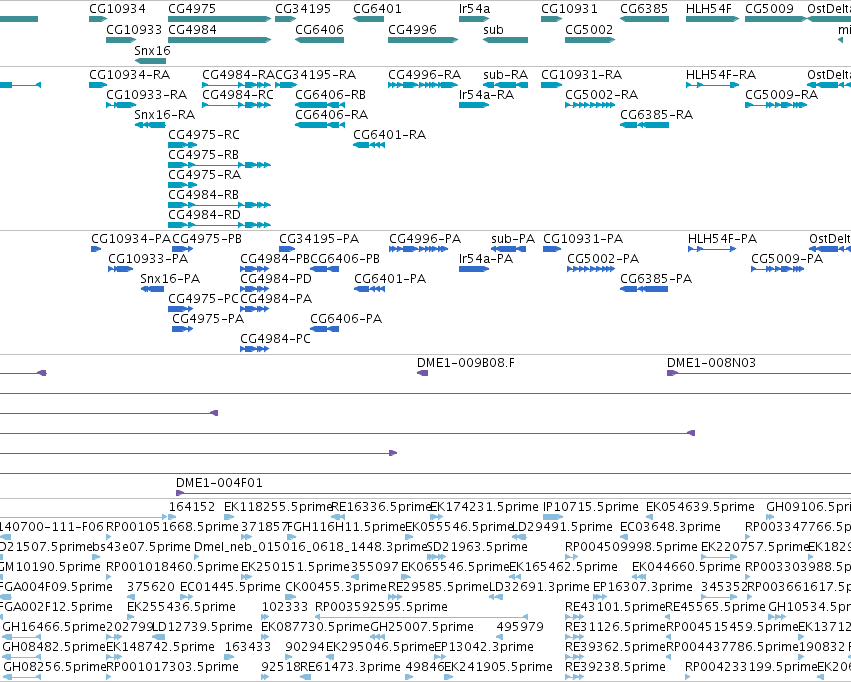
Task: Select transcript label CG4984-RC
Action: click(238, 94)
